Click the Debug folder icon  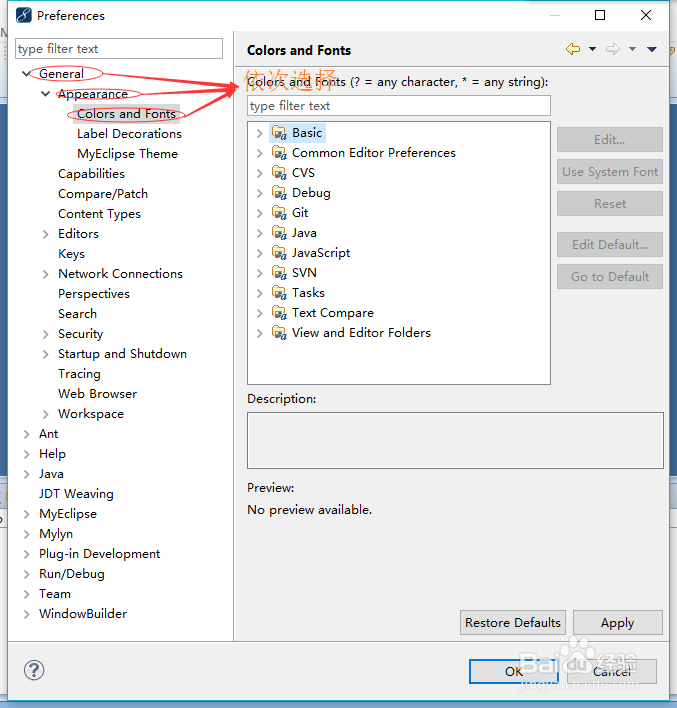279,193
